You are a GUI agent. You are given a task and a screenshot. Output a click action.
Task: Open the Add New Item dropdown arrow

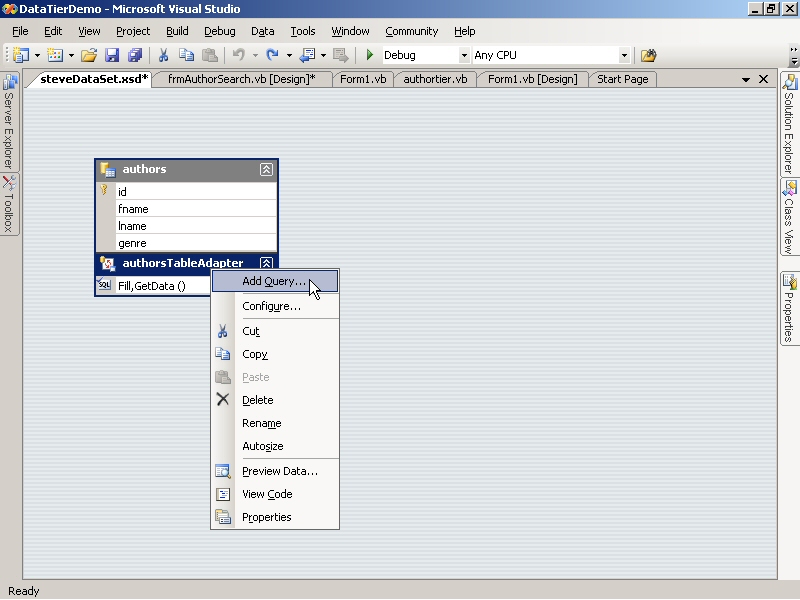(71, 55)
